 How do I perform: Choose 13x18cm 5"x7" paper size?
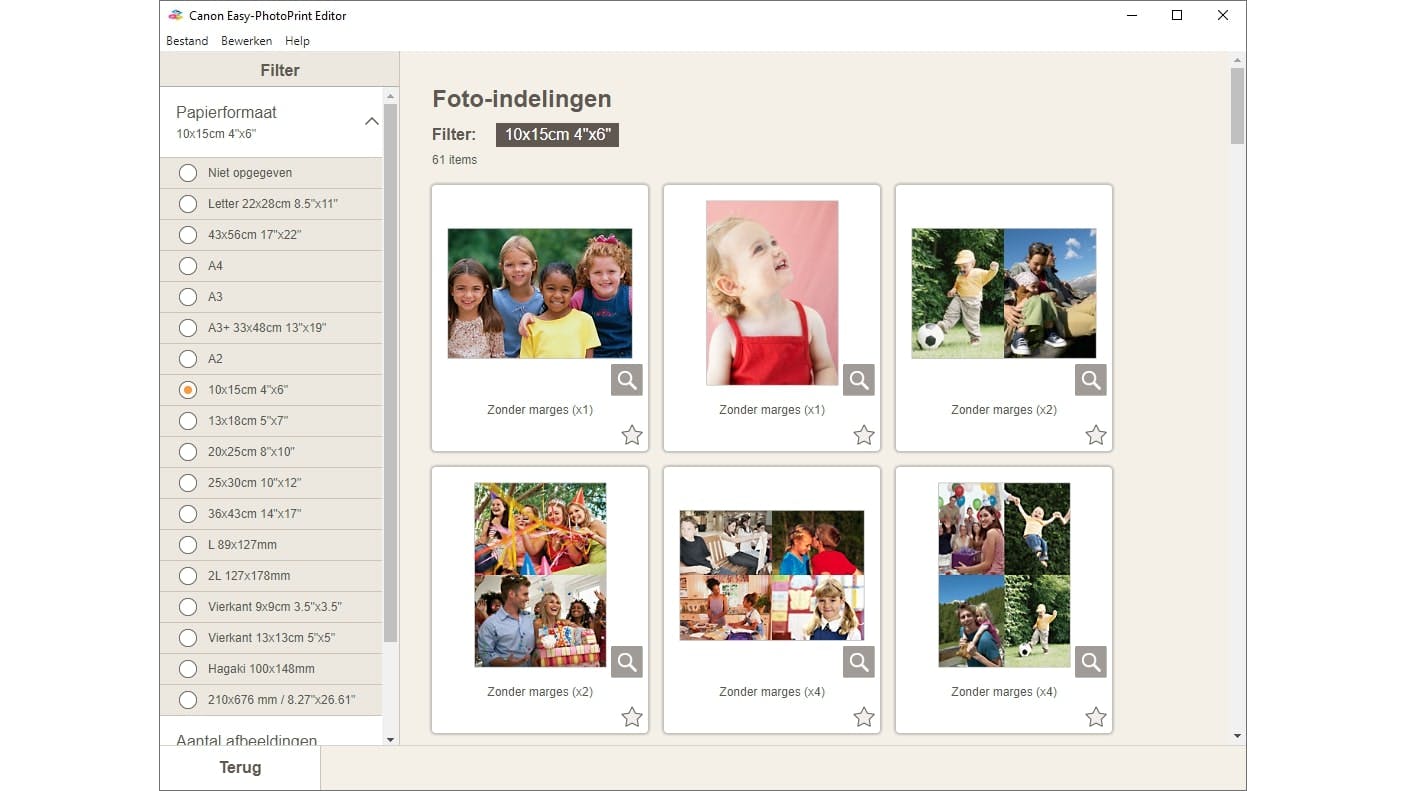(x=271, y=421)
